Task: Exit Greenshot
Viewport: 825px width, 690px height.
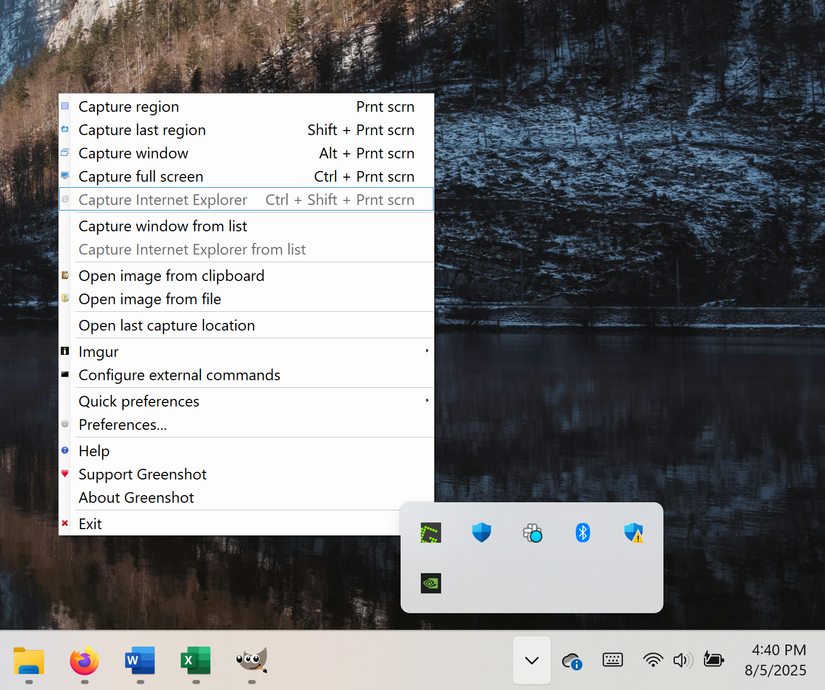Action: click(90, 523)
